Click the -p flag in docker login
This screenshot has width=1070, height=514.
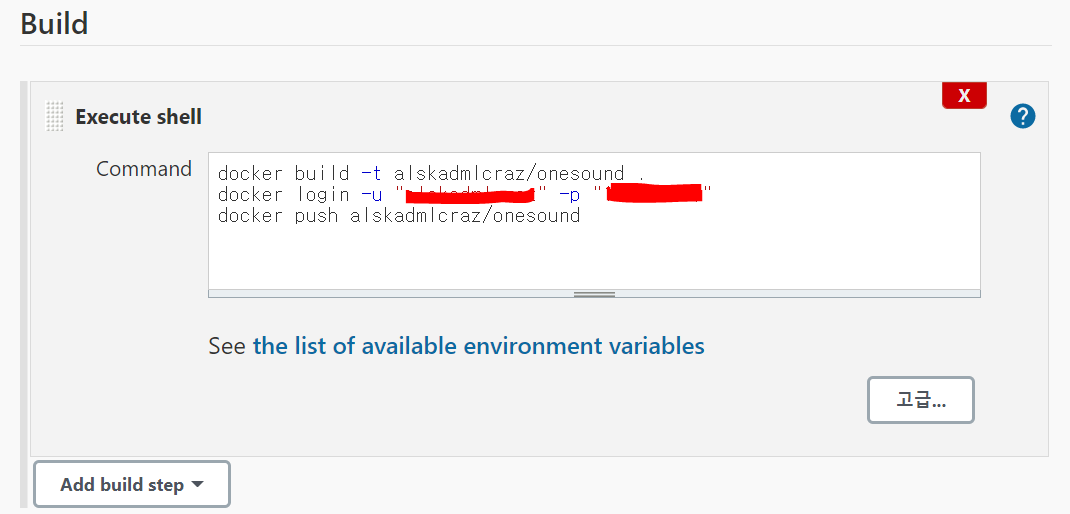coord(570,195)
